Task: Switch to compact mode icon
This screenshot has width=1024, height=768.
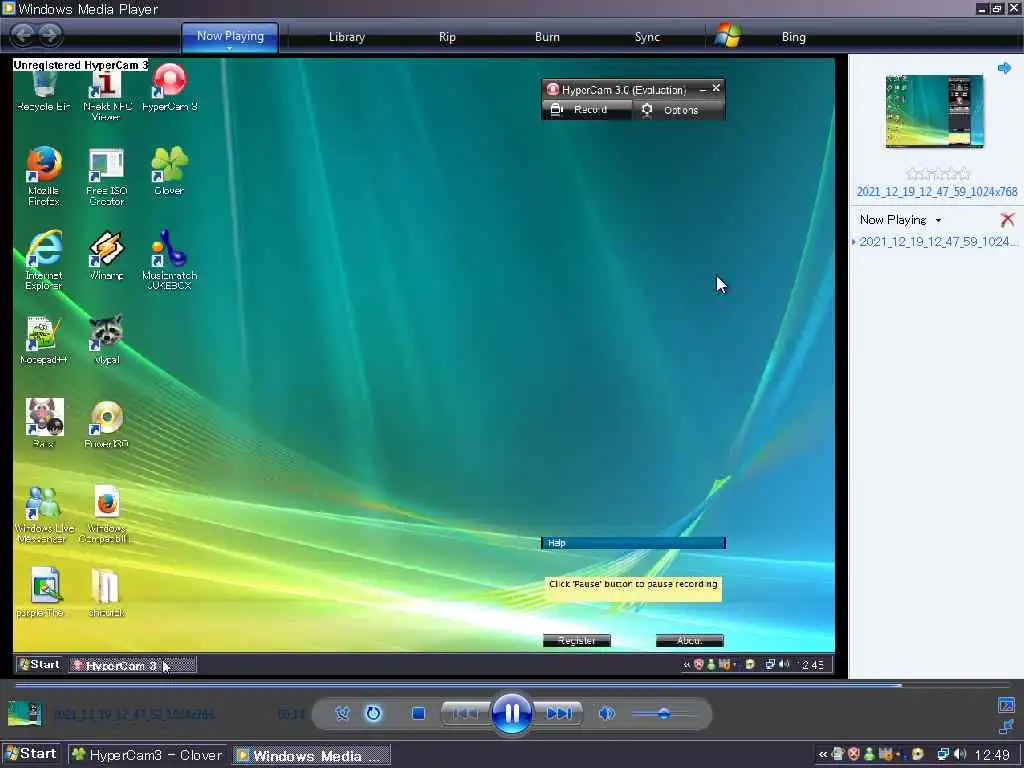Action: (x=1006, y=727)
